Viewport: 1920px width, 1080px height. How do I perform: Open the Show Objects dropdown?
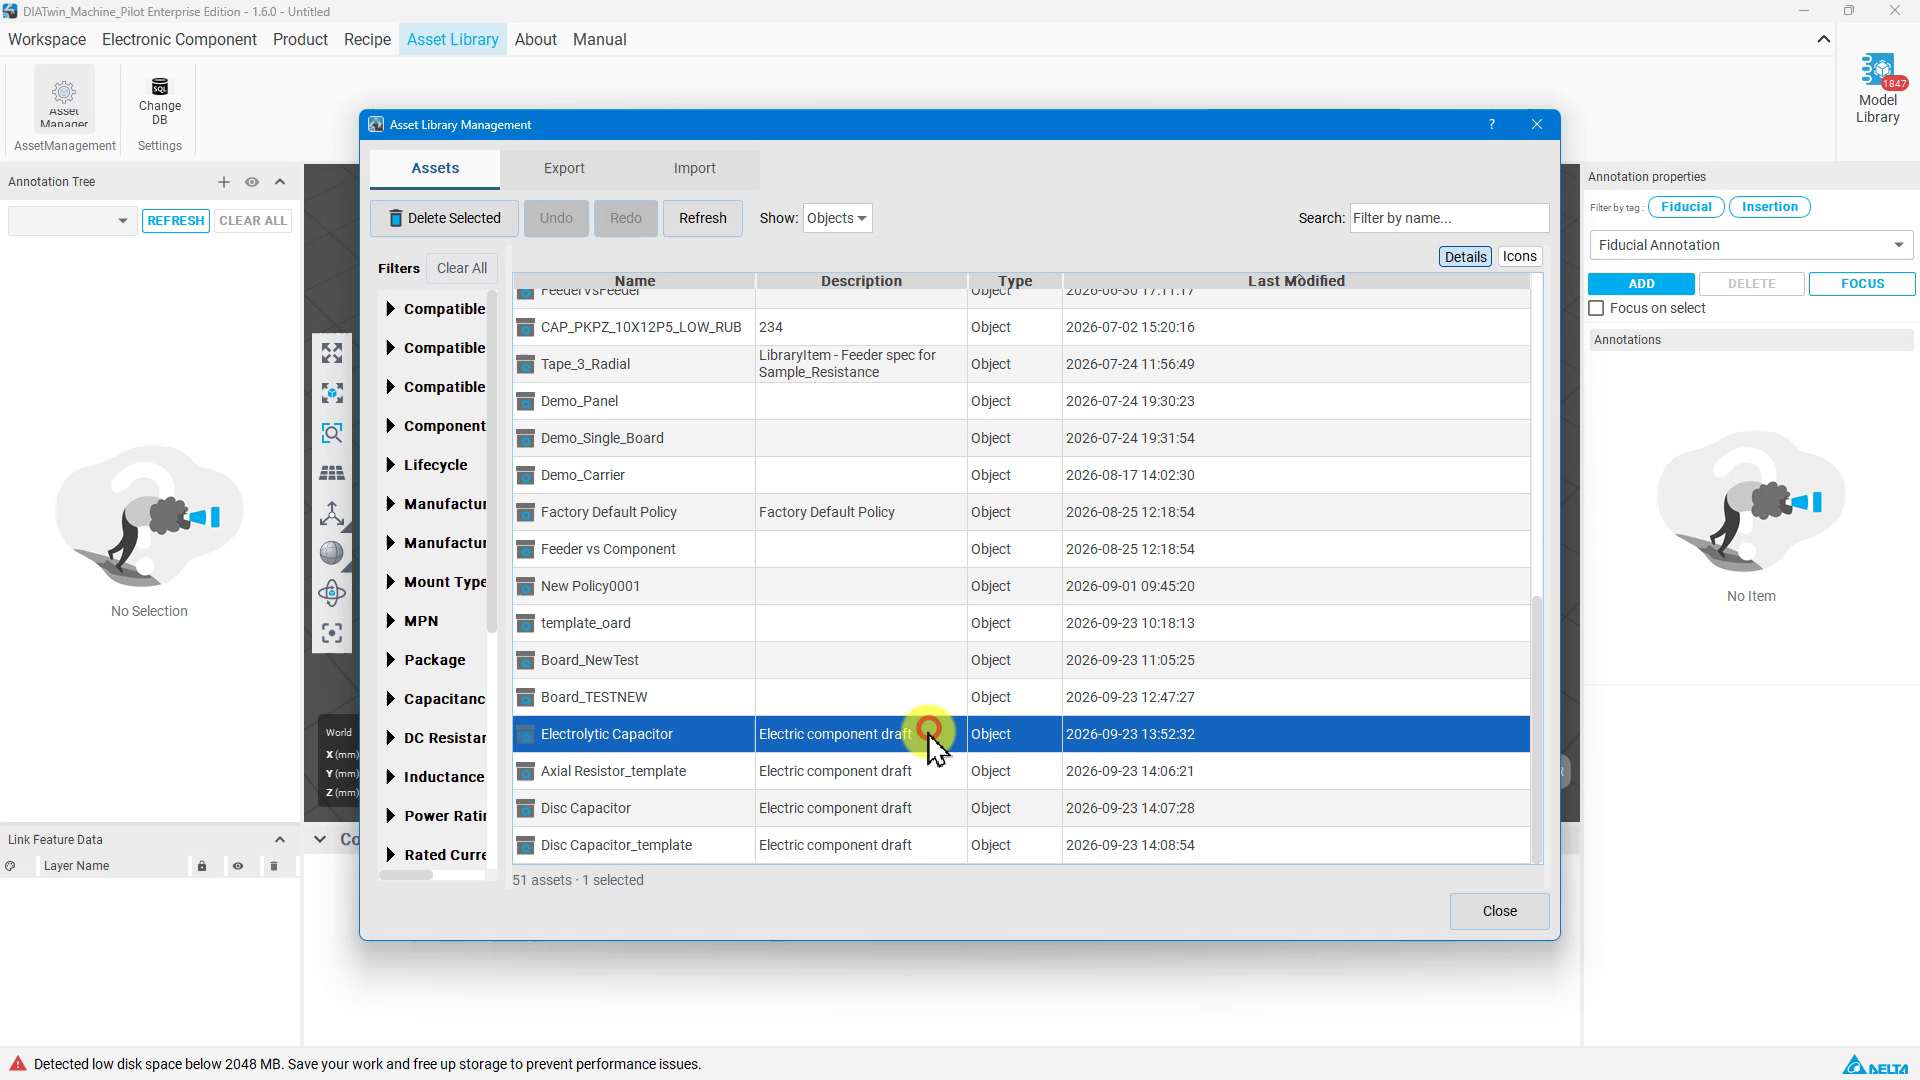coord(837,218)
